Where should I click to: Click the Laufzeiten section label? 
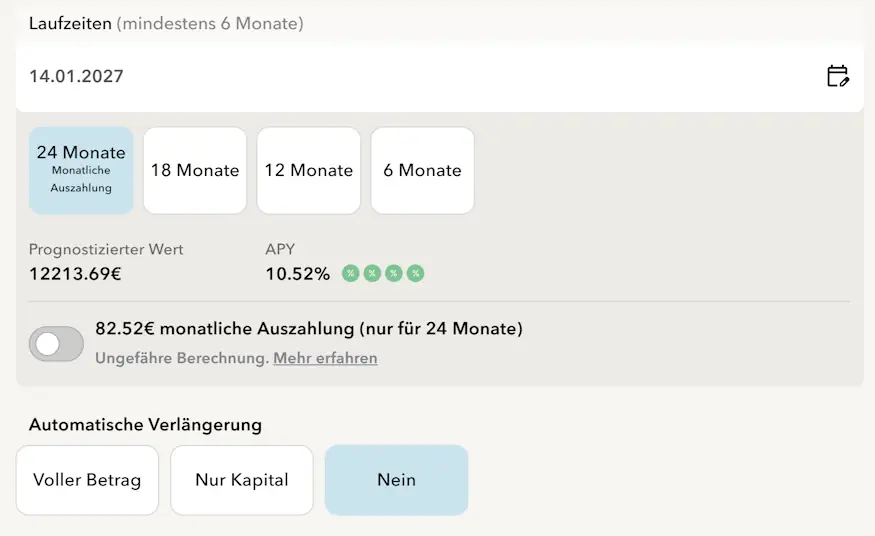pyautogui.click(x=70, y=23)
